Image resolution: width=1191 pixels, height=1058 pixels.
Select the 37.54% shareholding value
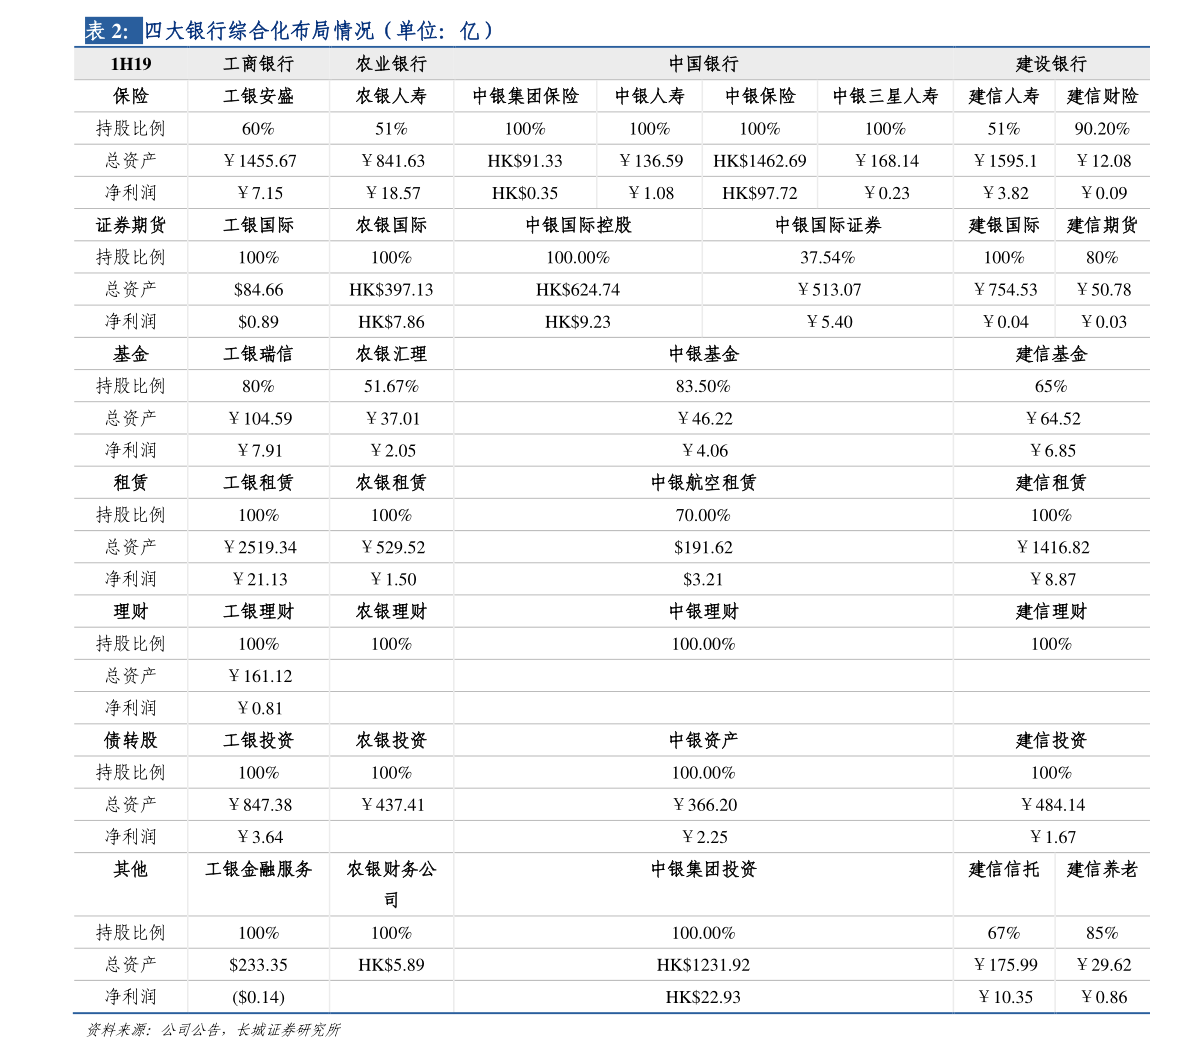pyautogui.click(x=827, y=257)
